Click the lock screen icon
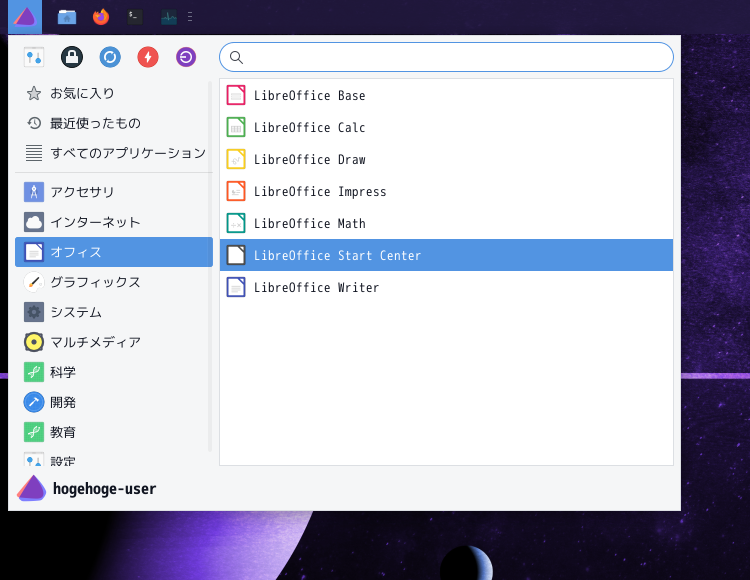The image size is (750, 580). 72,57
